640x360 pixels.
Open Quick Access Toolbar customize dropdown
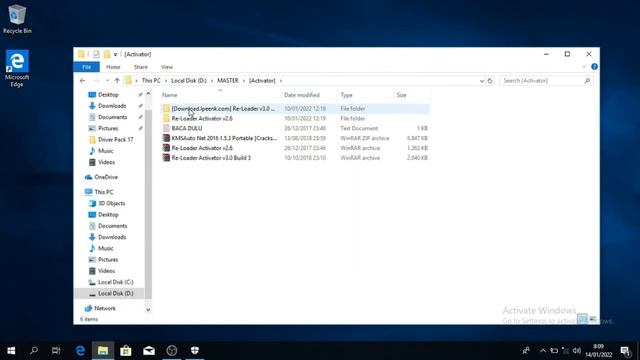116,54
